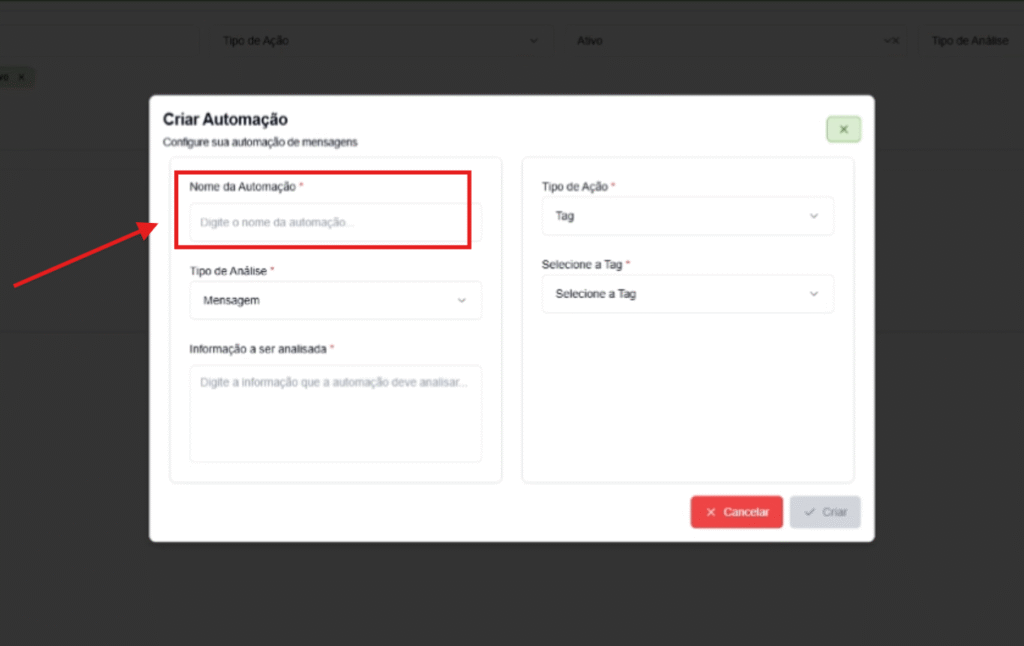
Task: Clear the Ativo filter using its small x
Action: point(896,41)
